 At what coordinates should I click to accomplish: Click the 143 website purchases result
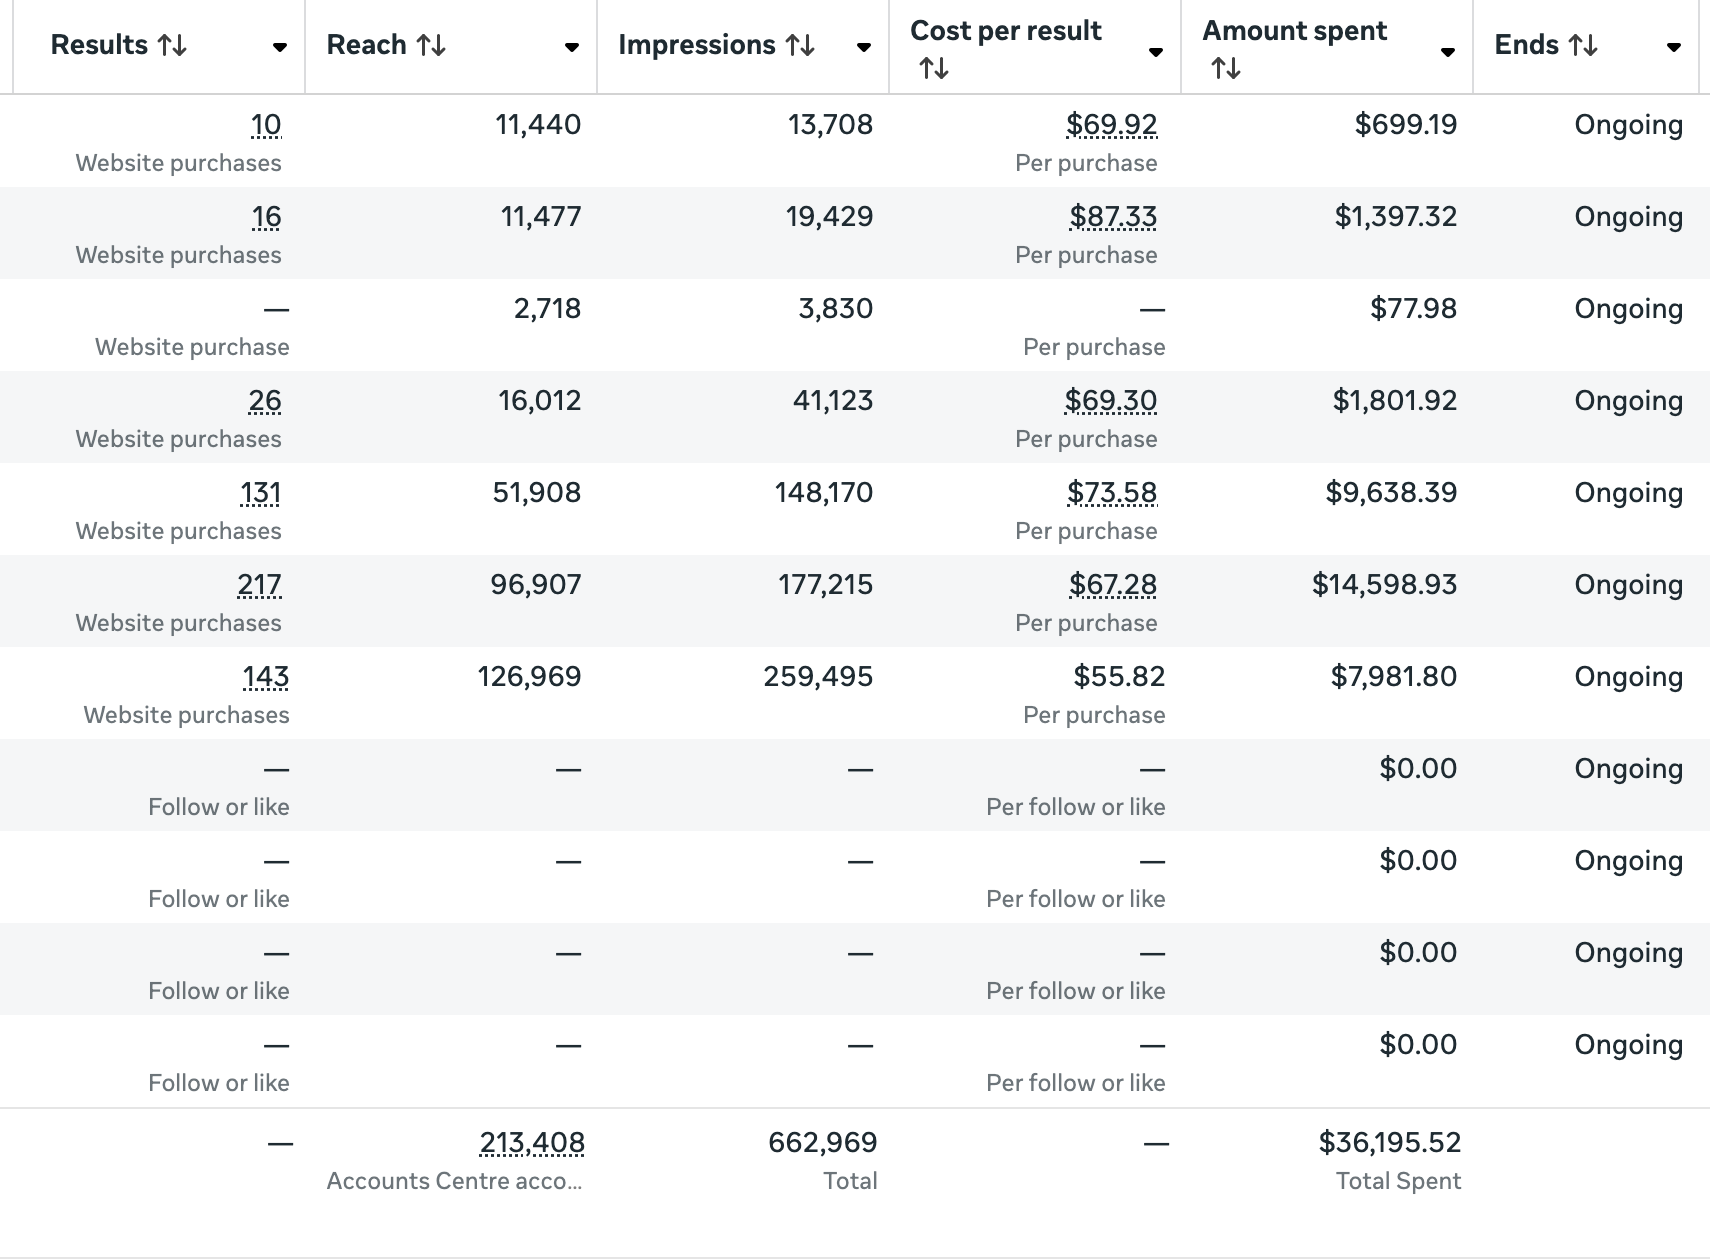(266, 676)
